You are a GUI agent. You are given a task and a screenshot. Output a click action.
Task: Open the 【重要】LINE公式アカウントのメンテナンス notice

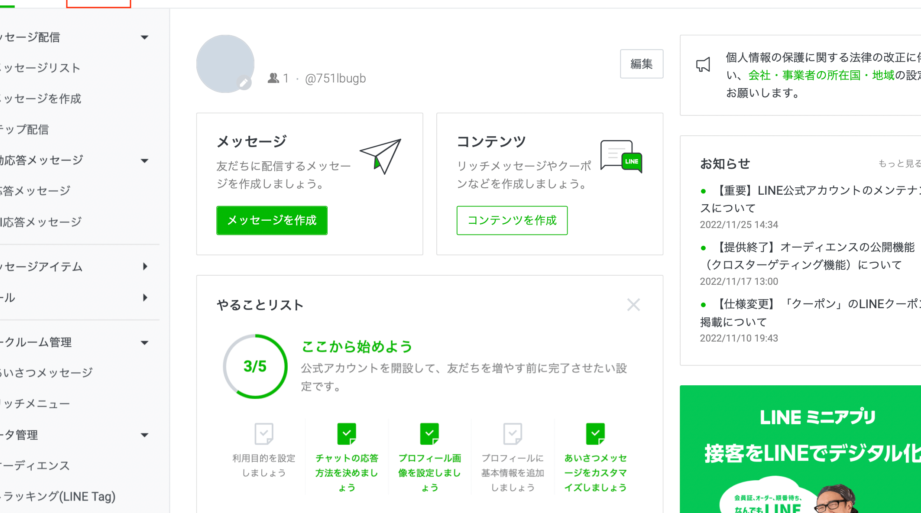click(x=811, y=199)
